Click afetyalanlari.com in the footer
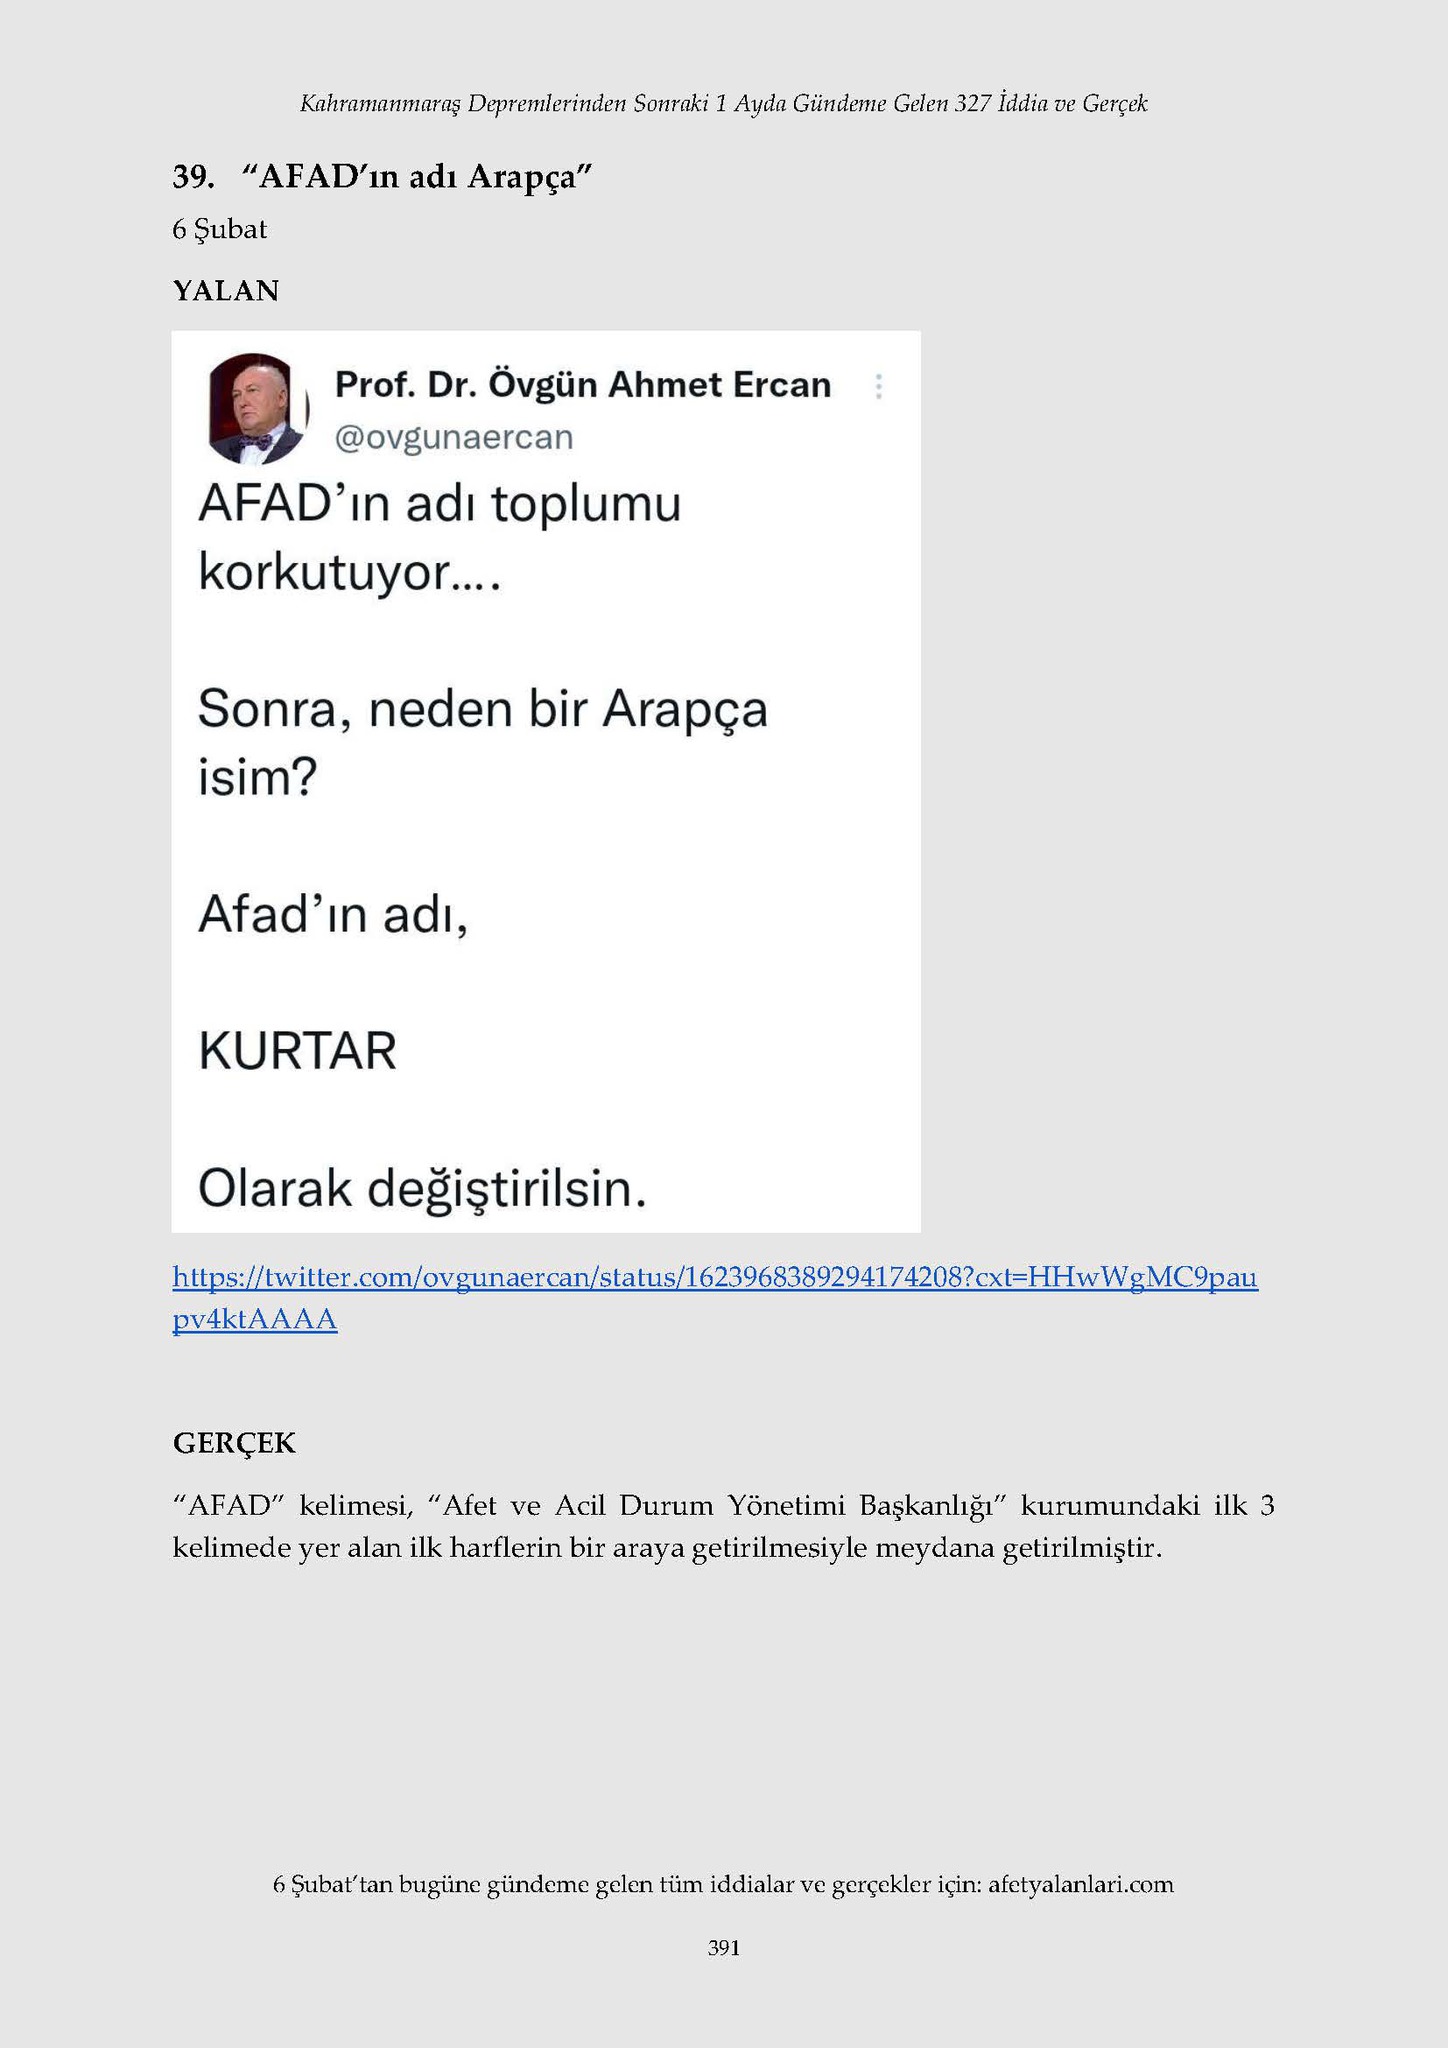Viewport: 1448px width, 2048px height. [x=1081, y=1885]
